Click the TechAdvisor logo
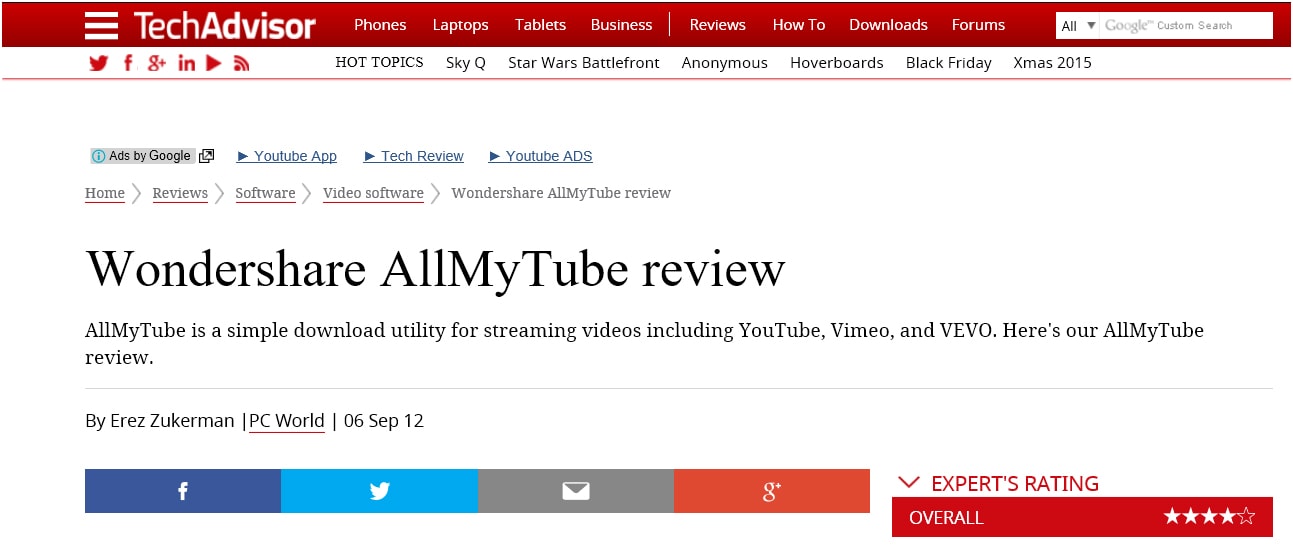This screenshot has width=1293, height=548. point(225,25)
